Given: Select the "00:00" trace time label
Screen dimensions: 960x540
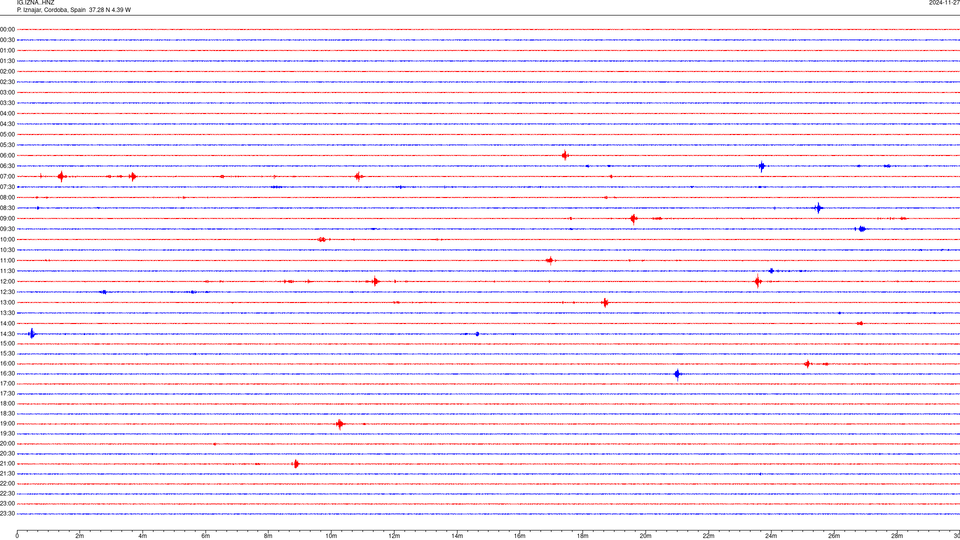Looking at the screenshot, I should pyautogui.click(x=7, y=29).
